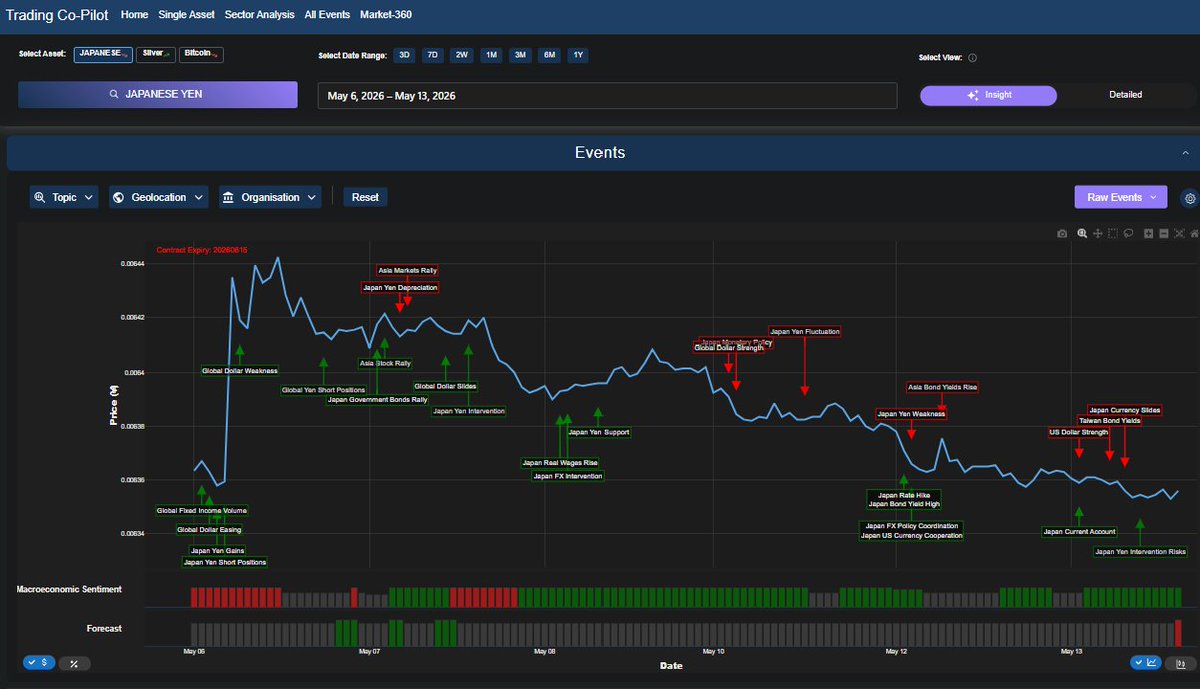The height and width of the screenshot is (689, 1200).
Task: Reset the event filters
Action: [365, 198]
